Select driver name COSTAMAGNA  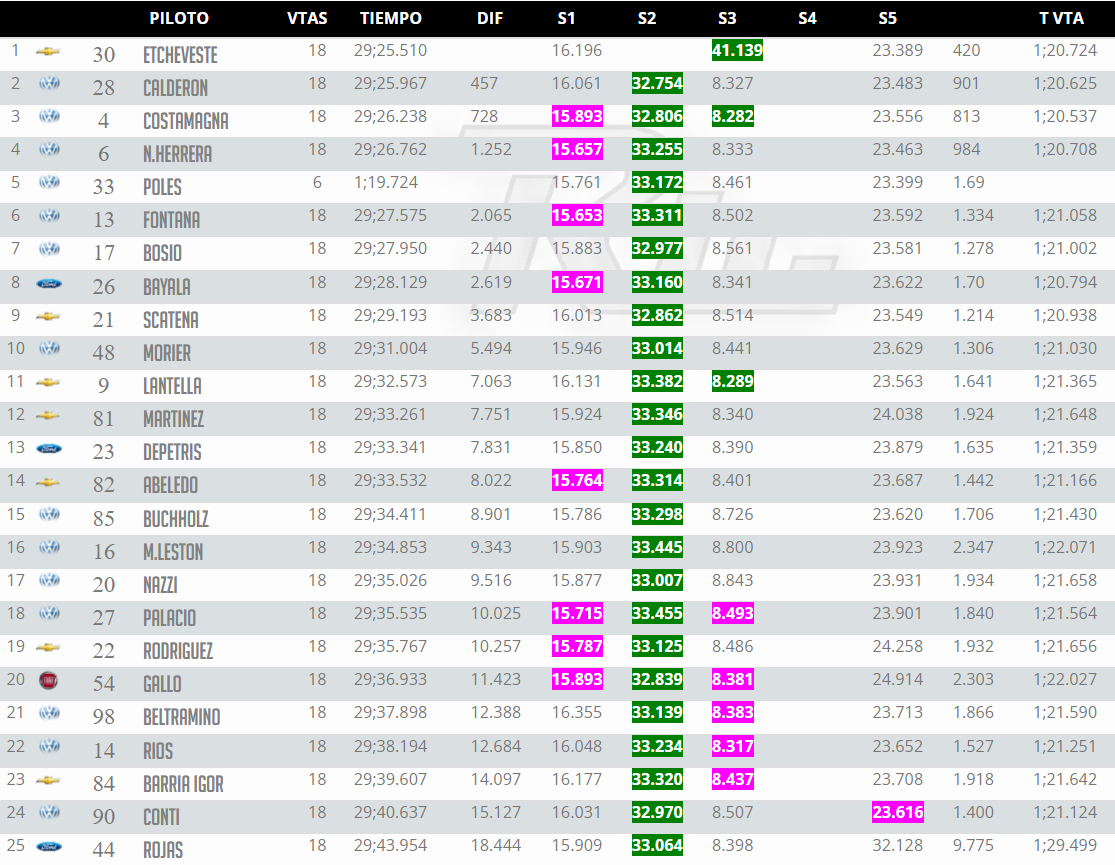coord(186,121)
